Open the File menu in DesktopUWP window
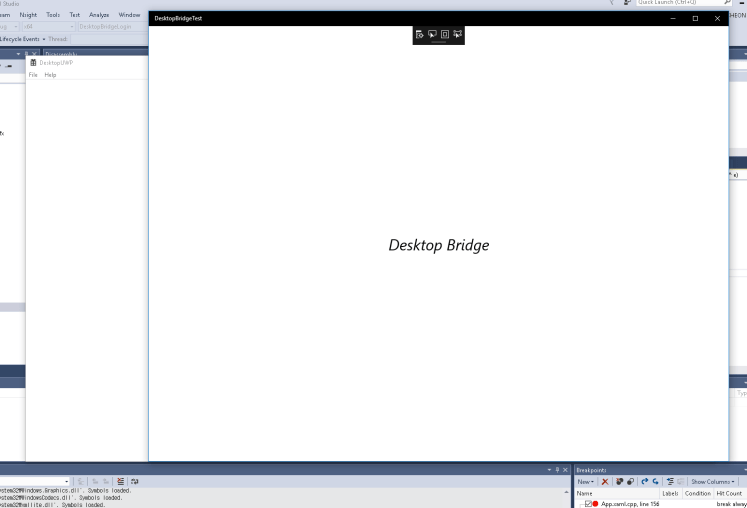747x508 pixels. [33, 75]
